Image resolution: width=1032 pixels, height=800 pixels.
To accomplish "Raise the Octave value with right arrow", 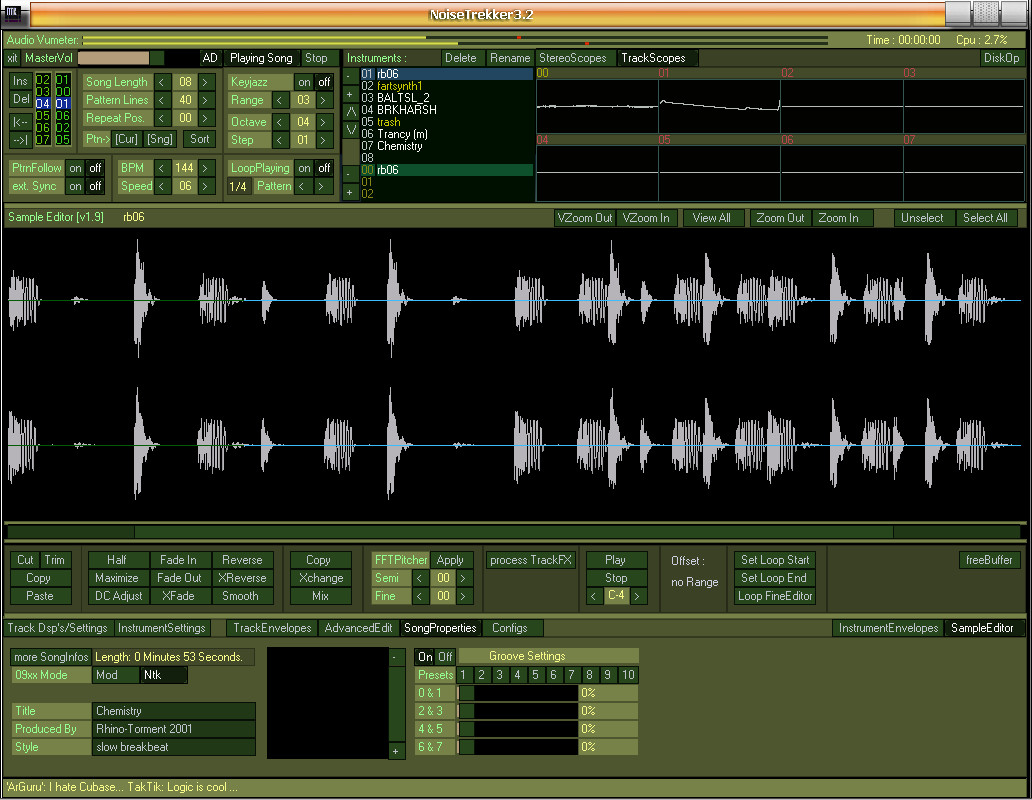I will point(323,122).
